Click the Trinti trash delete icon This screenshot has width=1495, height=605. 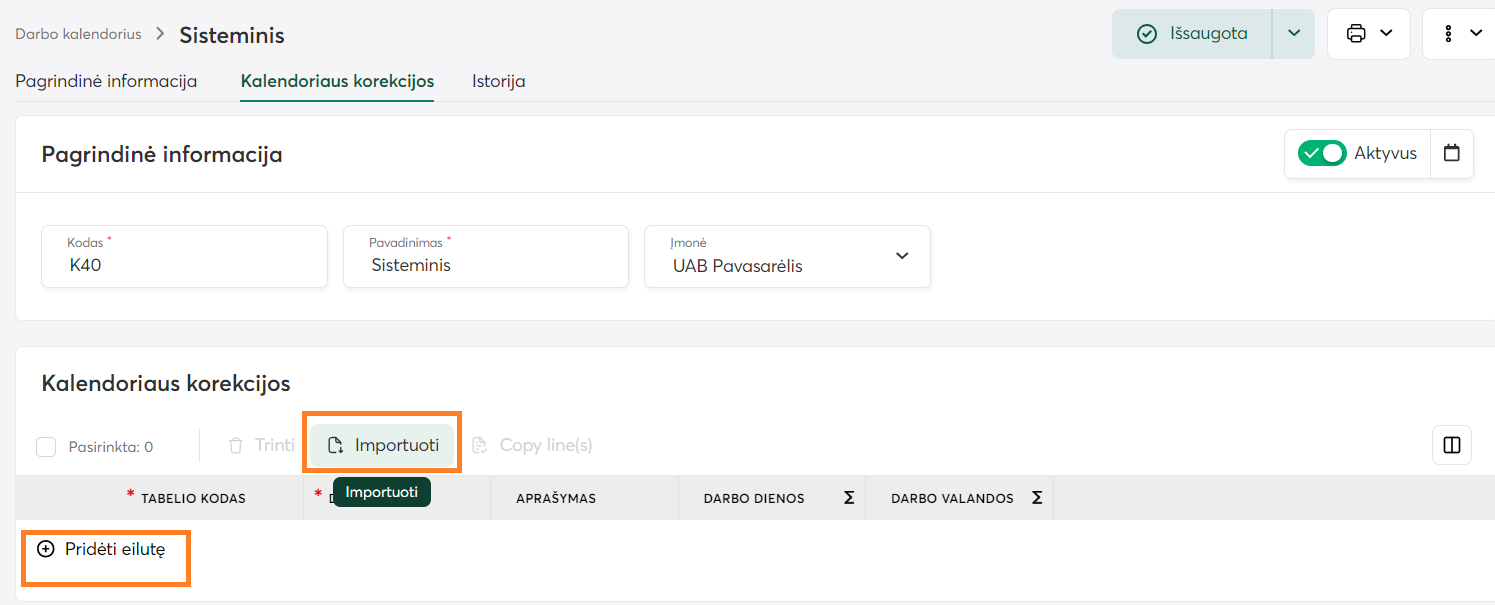pyautogui.click(x=236, y=446)
